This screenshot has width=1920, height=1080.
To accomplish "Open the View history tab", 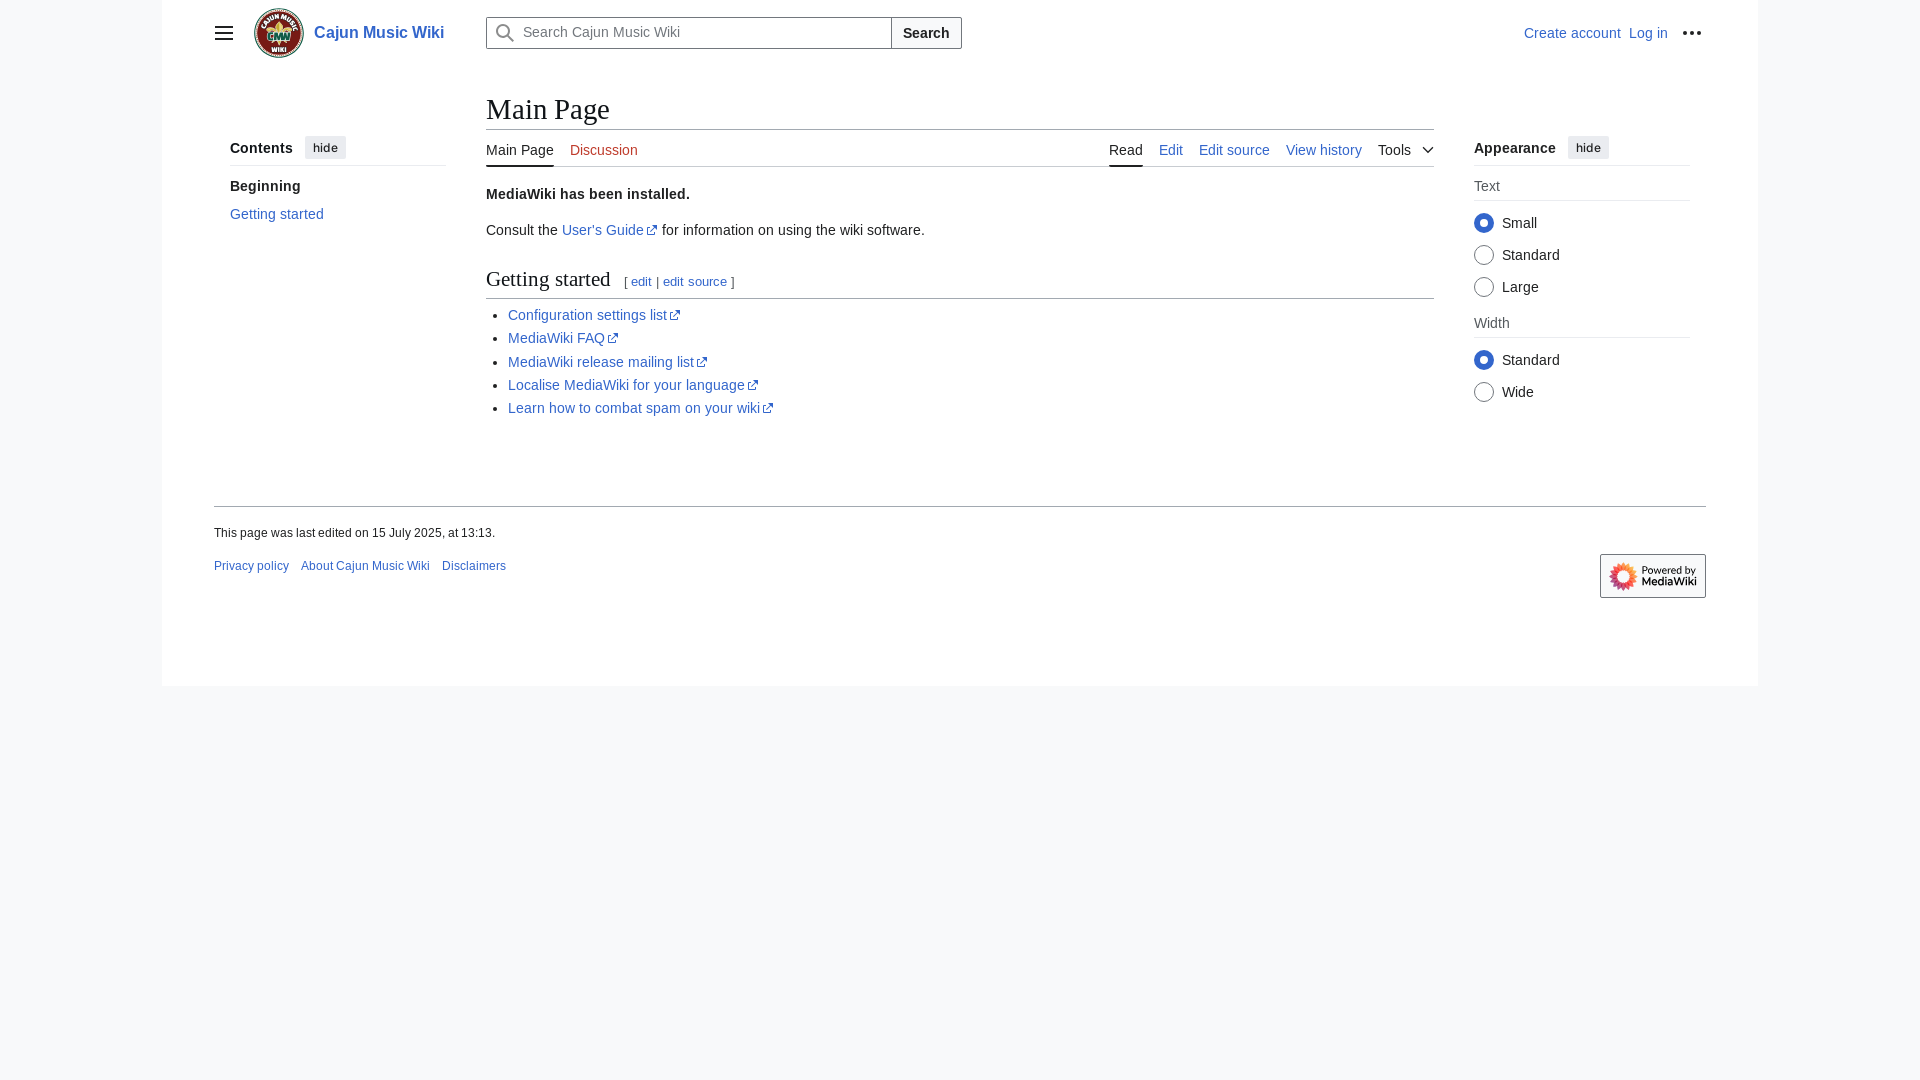I will point(1323,150).
